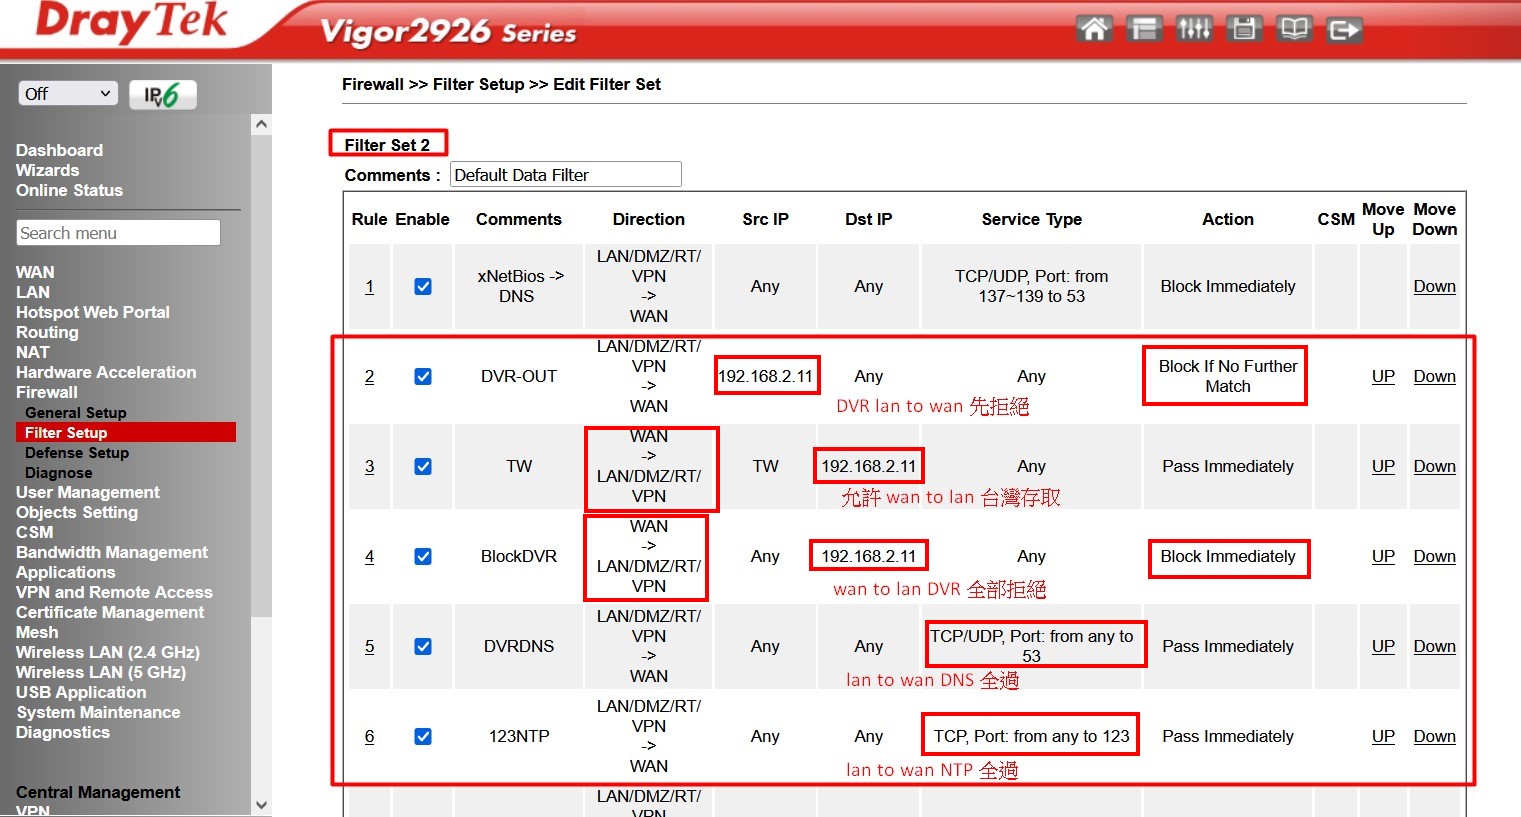The height and width of the screenshot is (817, 1521).
Task: Click the IPv6 icon button
Action: (x=163, y=95)
